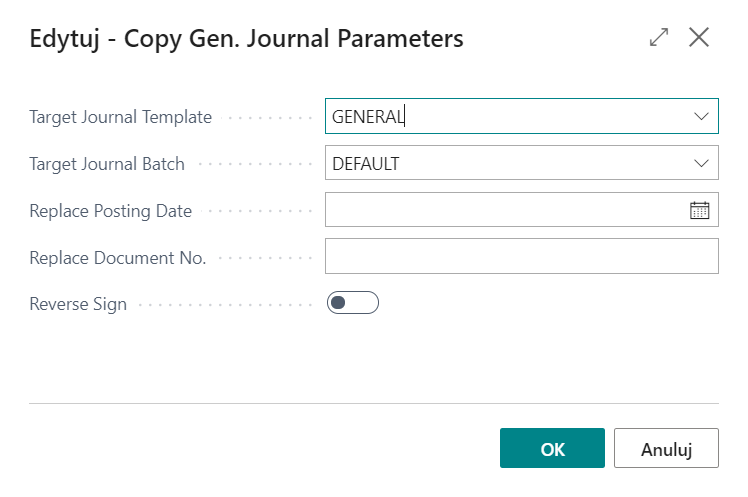Screen dimensions: 748x497
Task: Expand the Target Journal Batch dropdown chevron
Action: (x=701, y=164)
